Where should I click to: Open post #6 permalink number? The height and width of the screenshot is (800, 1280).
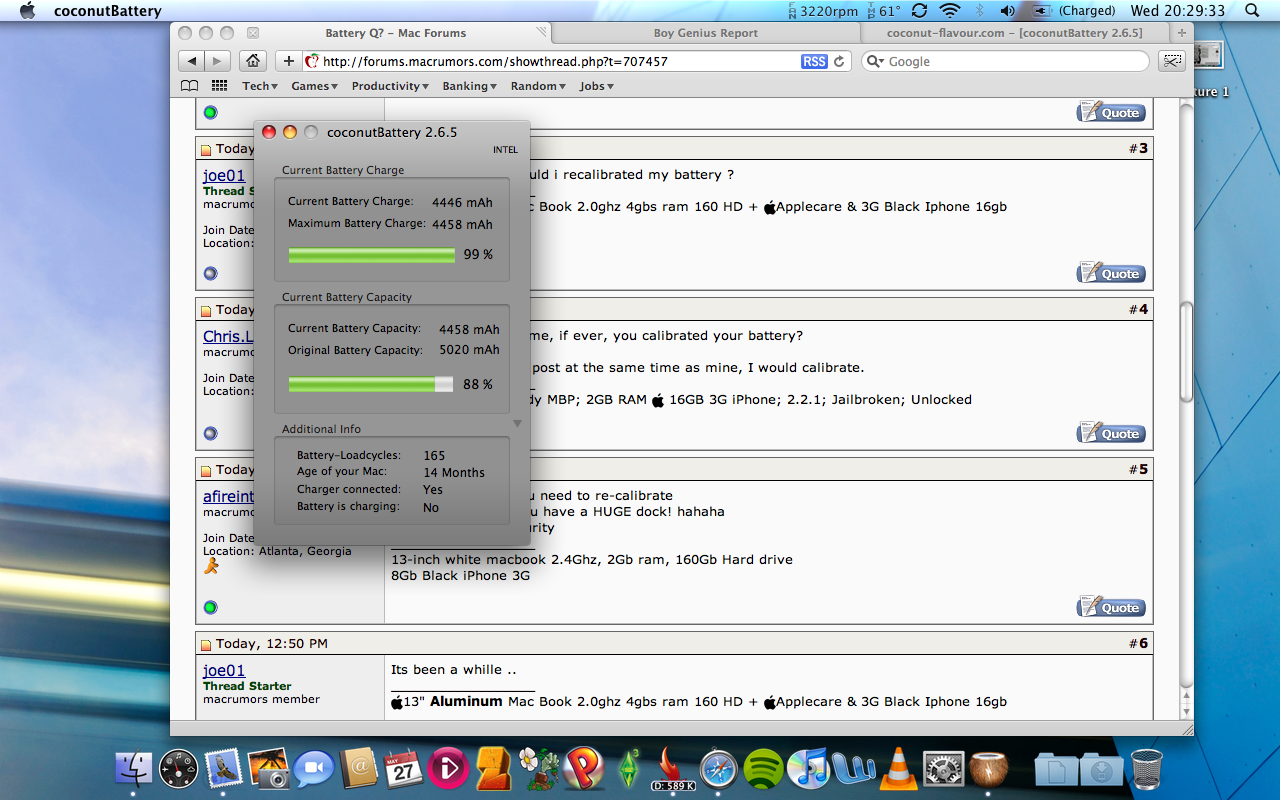click(1139, 643)
